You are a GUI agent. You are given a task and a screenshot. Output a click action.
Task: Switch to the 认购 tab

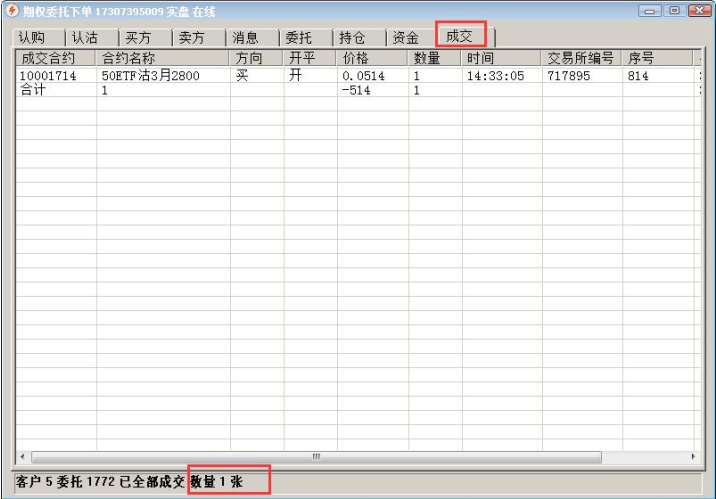(x=32, y=37)
